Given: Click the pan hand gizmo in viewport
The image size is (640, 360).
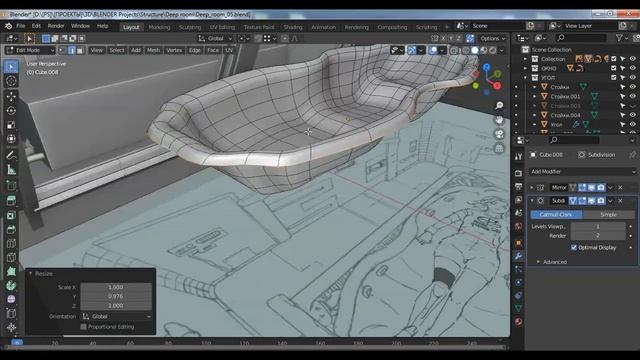Looking at the screenshot, I should pos(499,120).
